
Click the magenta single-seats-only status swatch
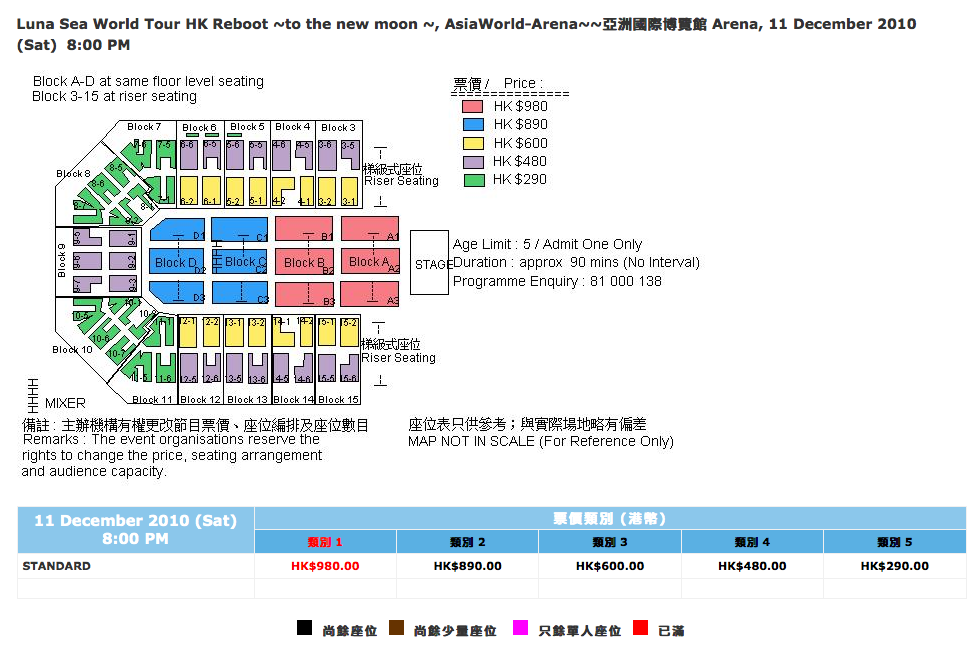pyautogui.click(x=520, y=628)
